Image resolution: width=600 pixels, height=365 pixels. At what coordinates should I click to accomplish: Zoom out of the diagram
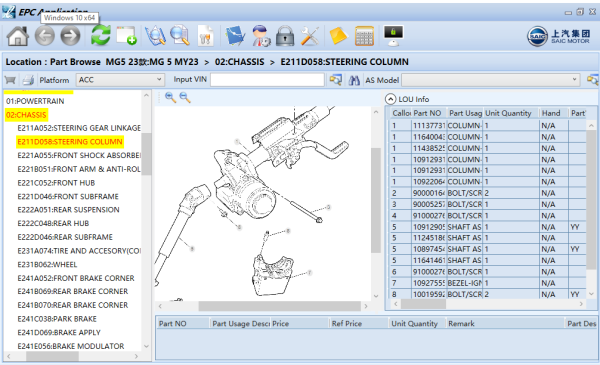(185, 98)
